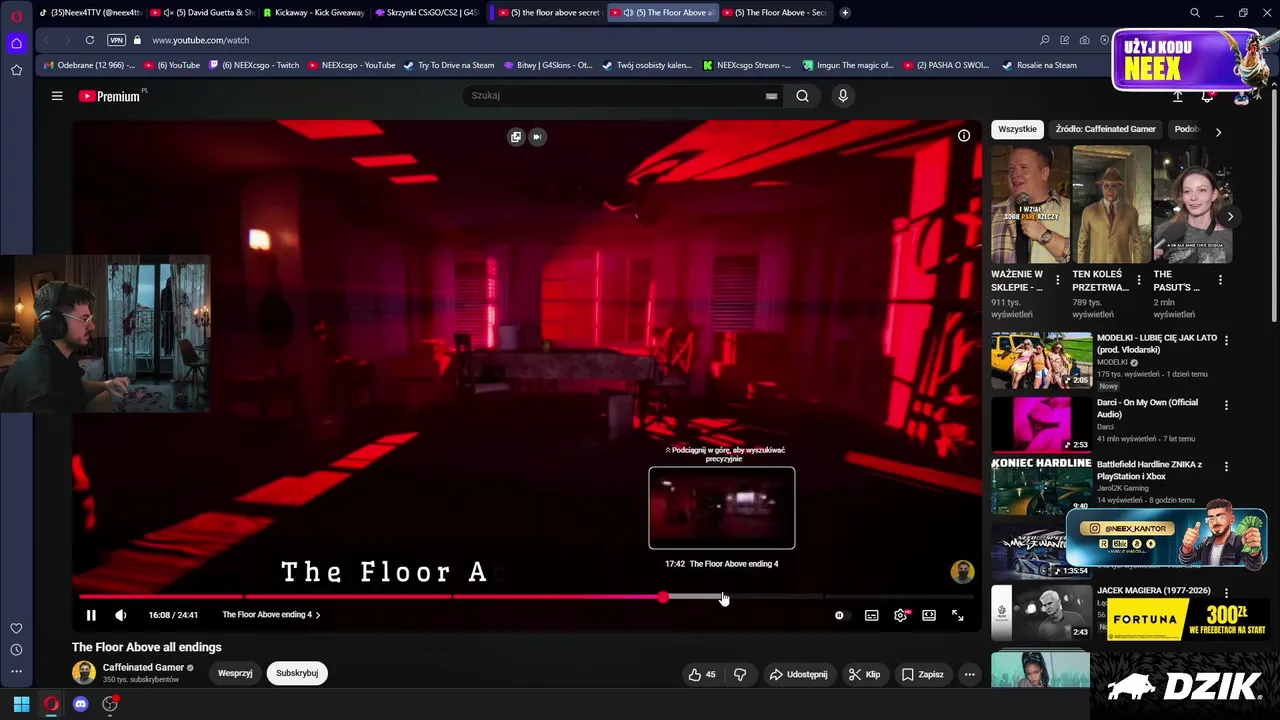Open NEEXcsgo - Twitch bookmark

click(x=253, y=65)
